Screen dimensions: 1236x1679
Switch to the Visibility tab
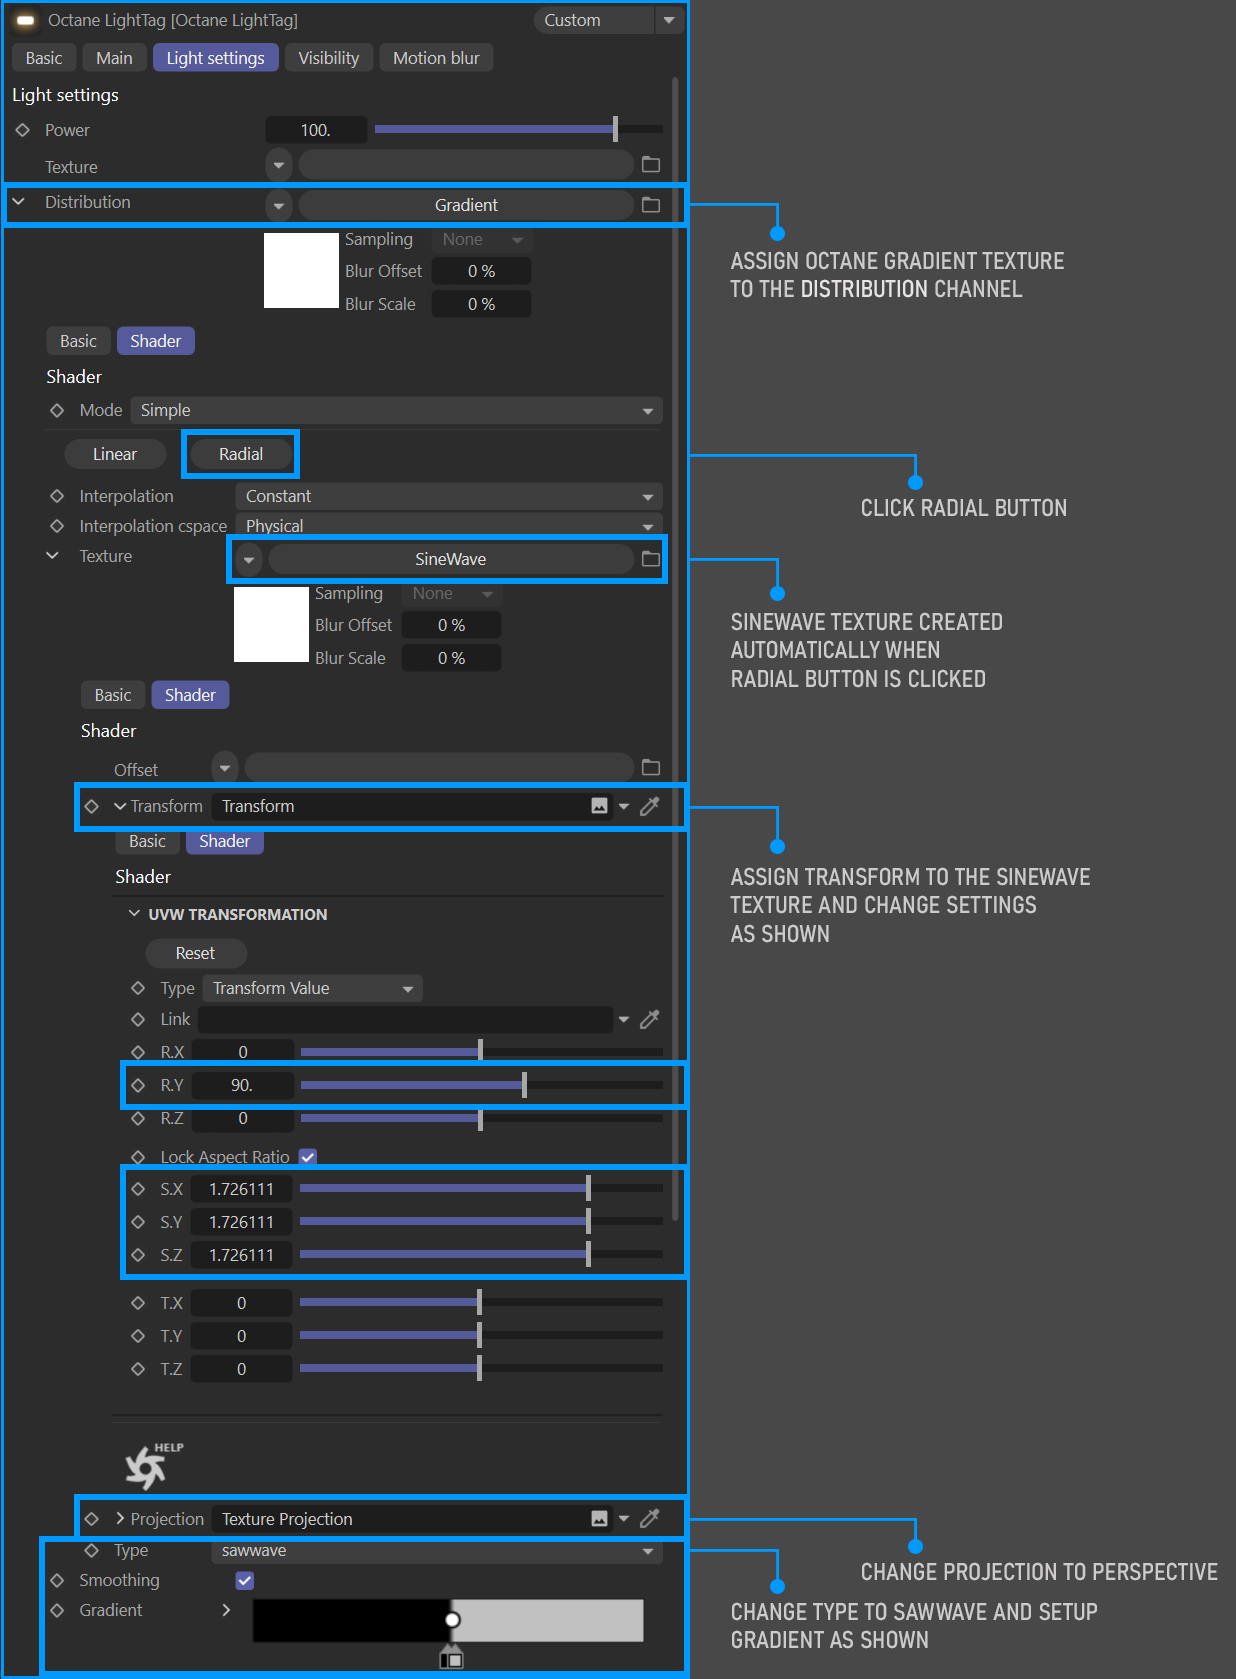[328, 58]
